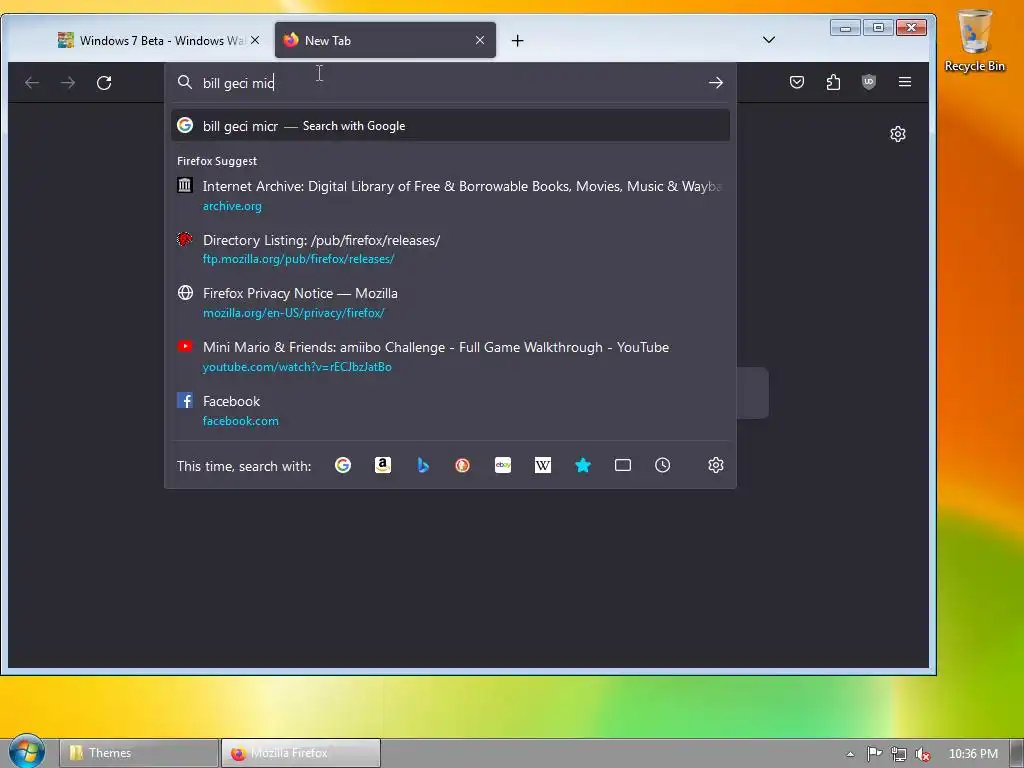Search this time with Wikipedia
Viewport: 1024px width, 768px height.
coord(543,465)
